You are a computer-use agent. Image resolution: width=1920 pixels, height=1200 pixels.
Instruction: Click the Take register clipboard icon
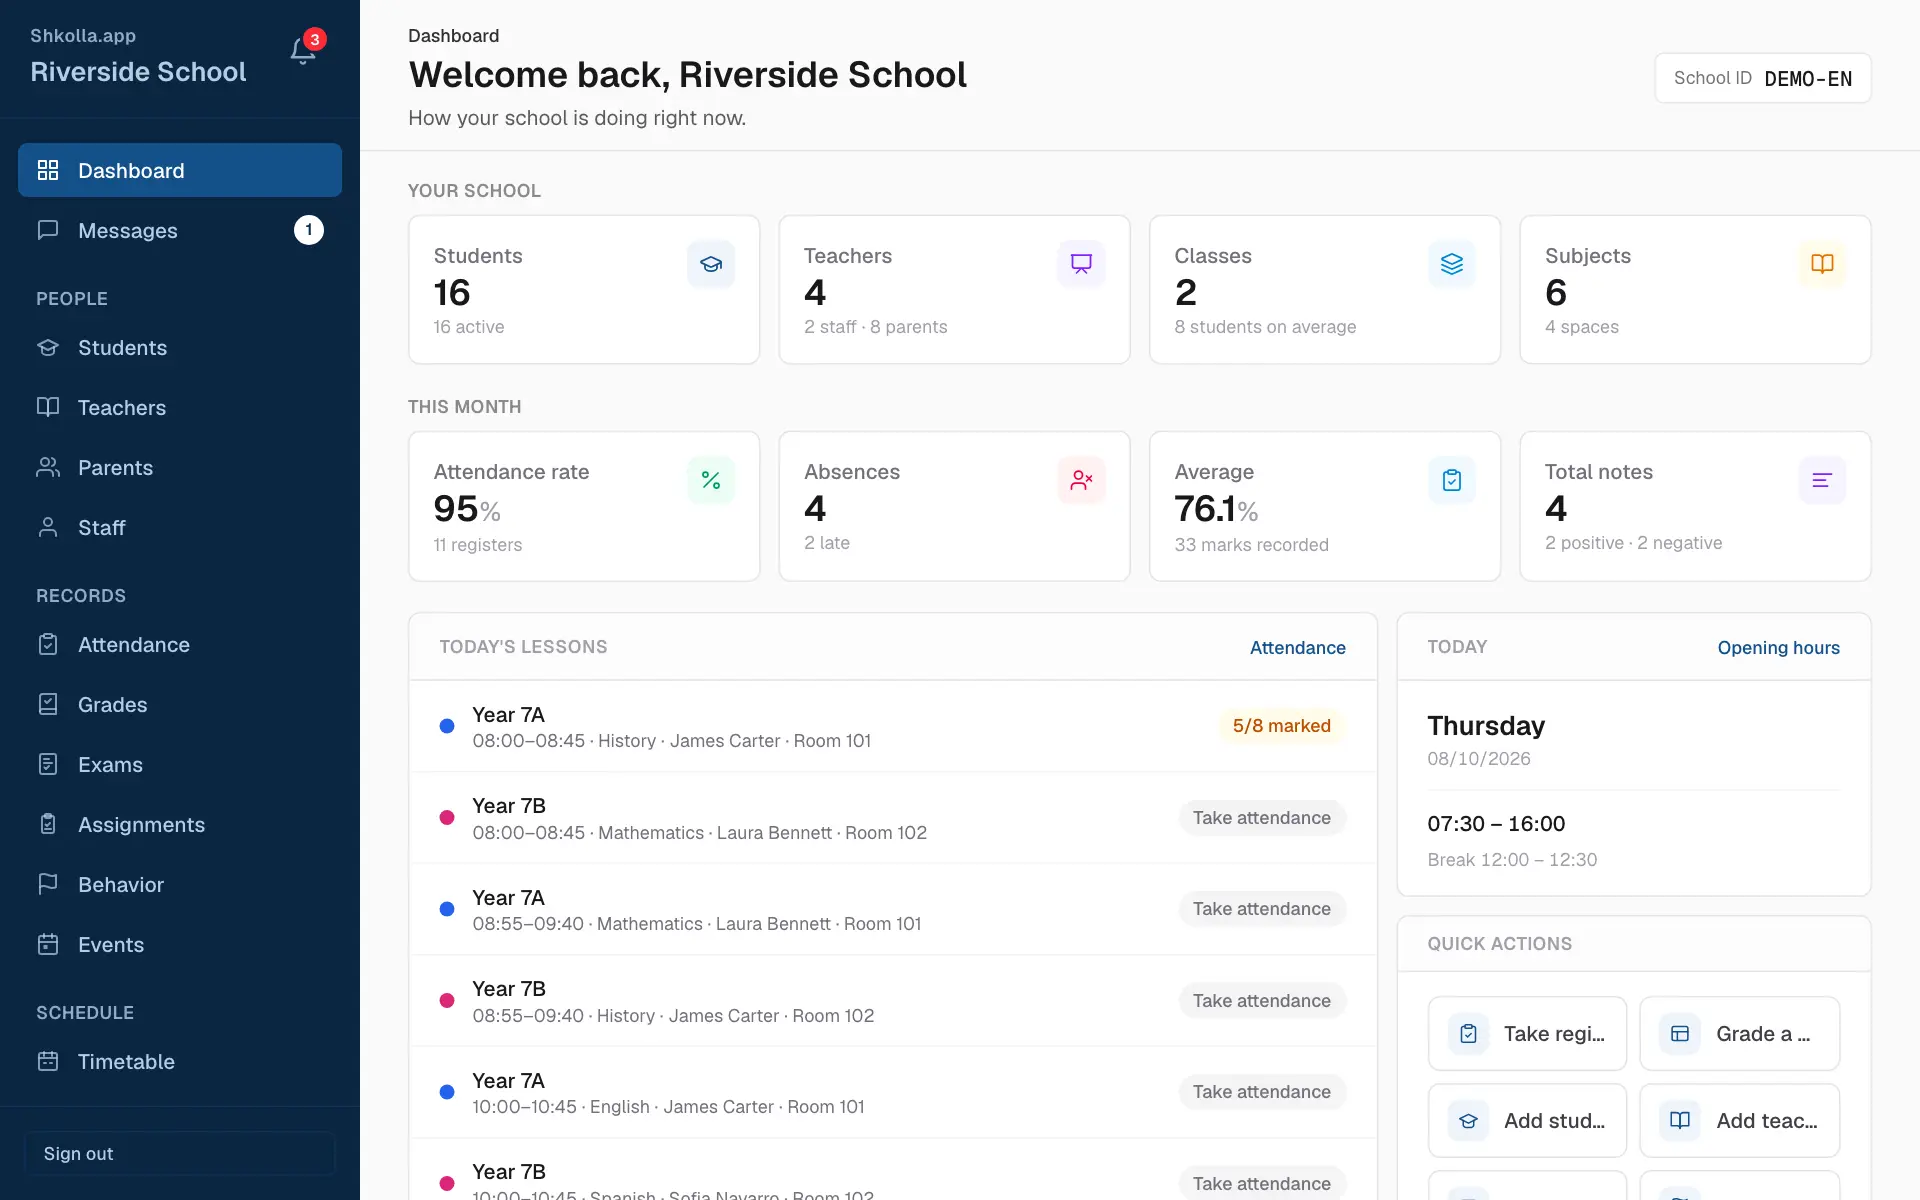(1468, 1034)
